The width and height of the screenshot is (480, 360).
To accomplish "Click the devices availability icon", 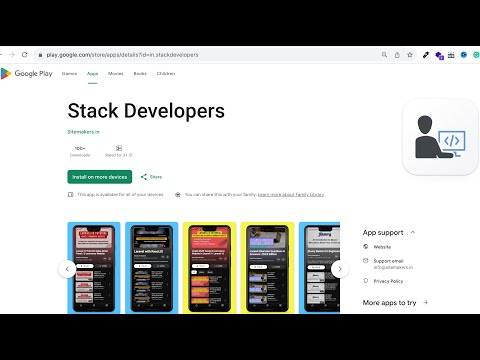I will tap(70, 194).
